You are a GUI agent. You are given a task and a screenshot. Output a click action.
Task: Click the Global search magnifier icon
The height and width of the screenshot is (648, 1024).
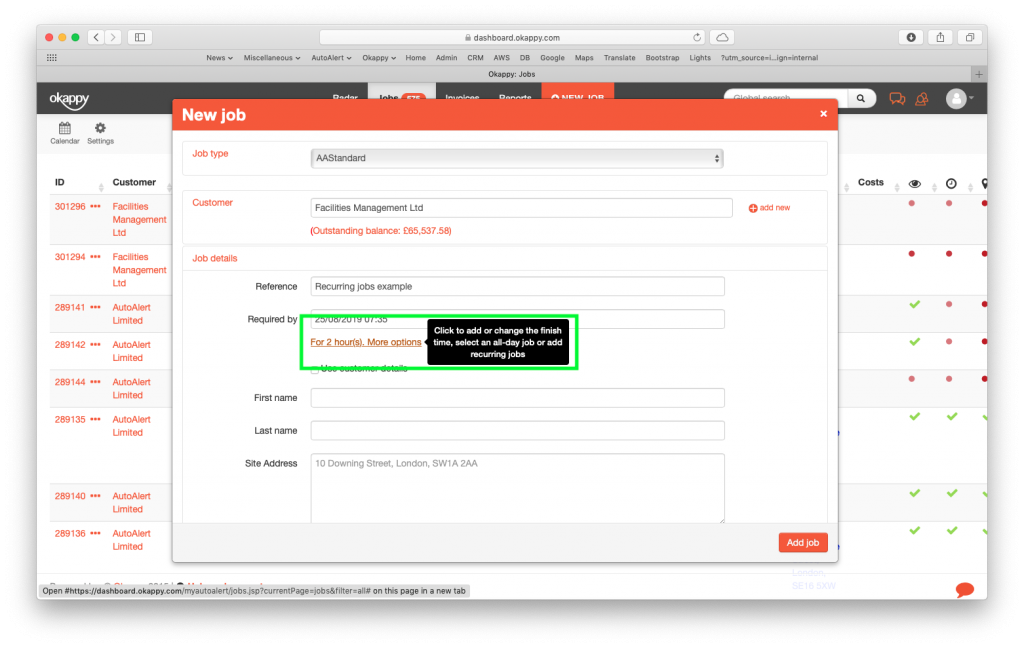[x=861, y=98]
